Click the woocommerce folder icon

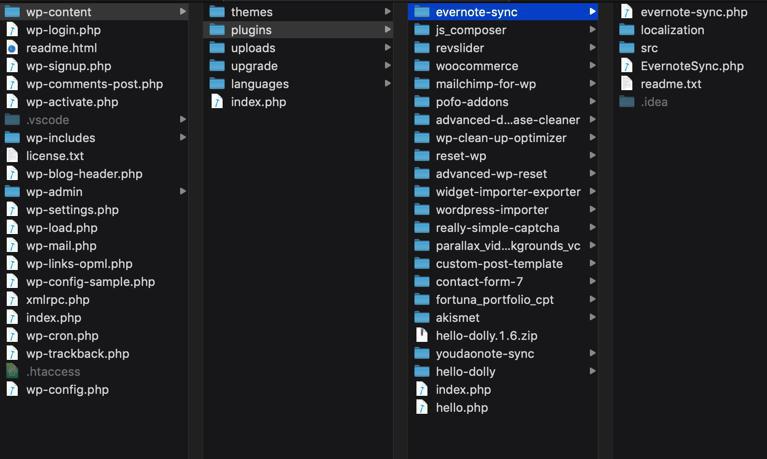click(422, 66)
